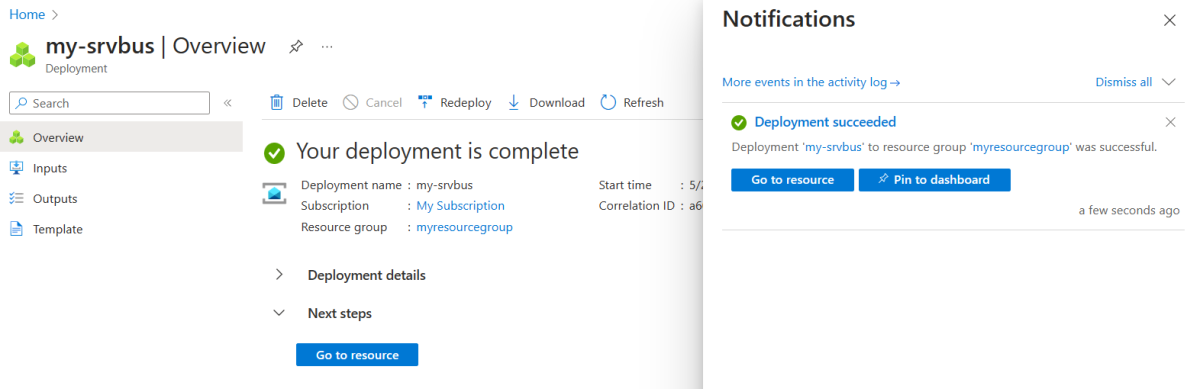The height and width of the screenshot is (389, 1200).
Task: Refresh the deployment overview
Action: (632, 102)
